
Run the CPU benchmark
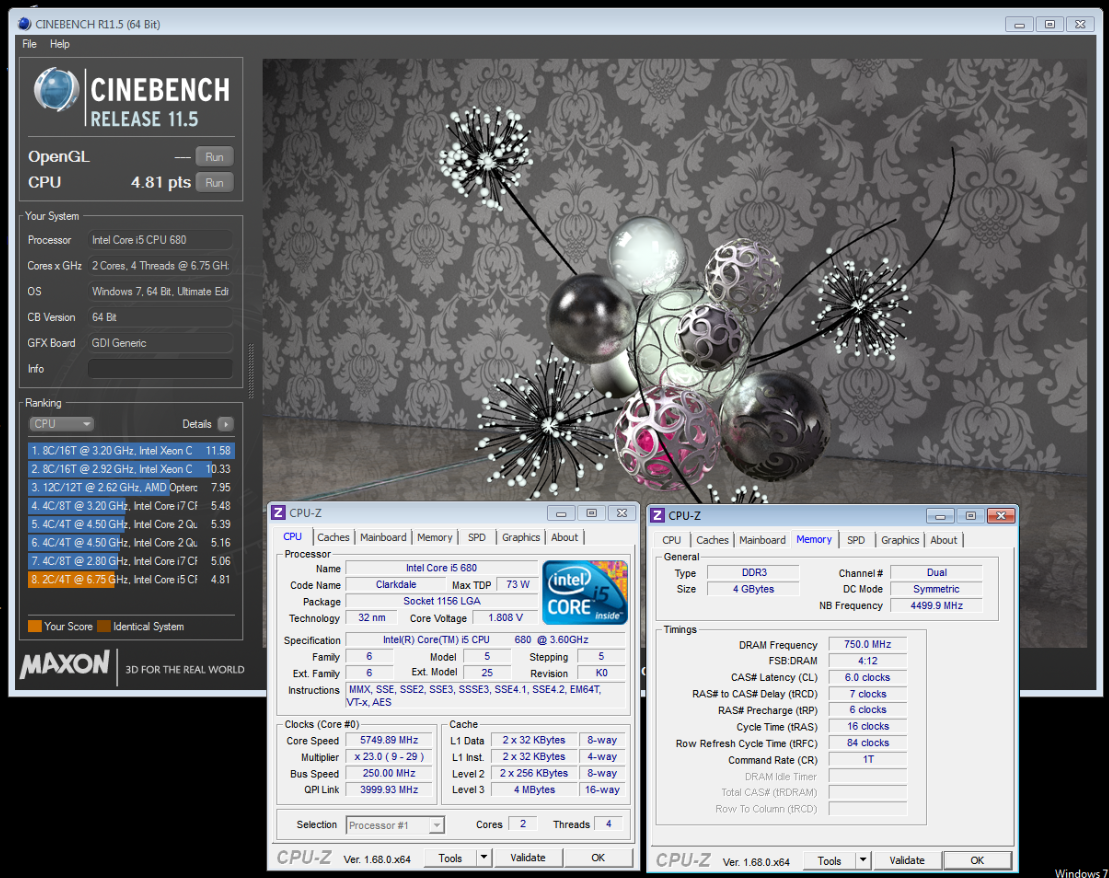214,183
